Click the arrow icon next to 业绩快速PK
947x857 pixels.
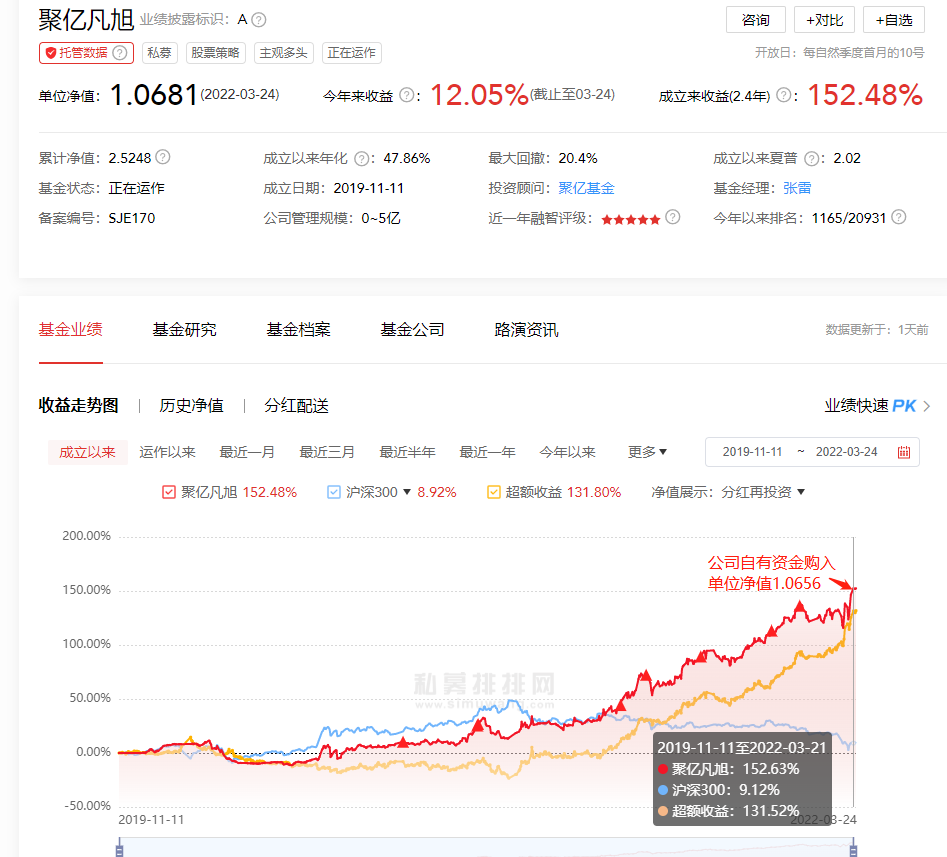coord(926,406)
